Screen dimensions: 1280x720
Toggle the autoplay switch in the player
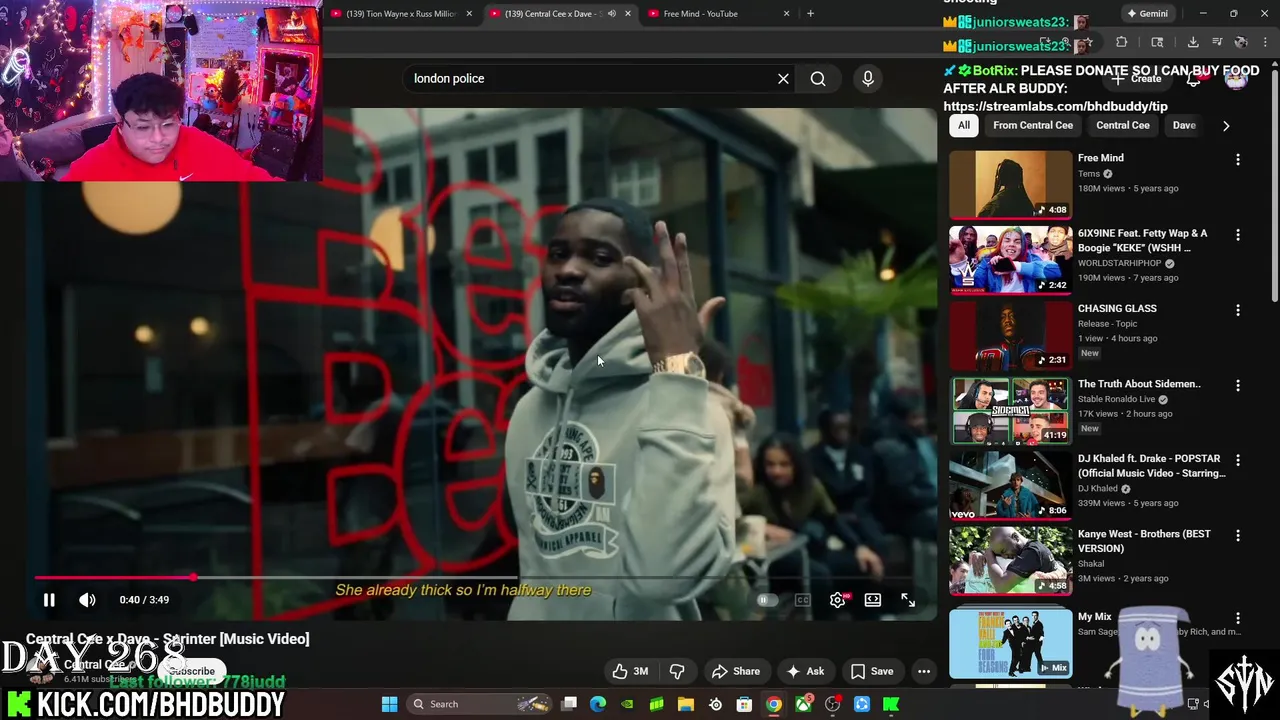[x=766, y=600]
